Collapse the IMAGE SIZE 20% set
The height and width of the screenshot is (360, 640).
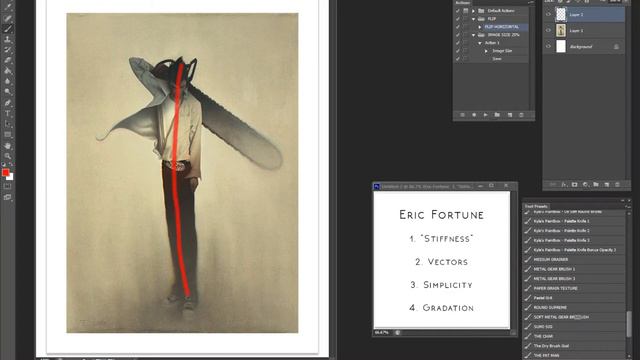[473, 35]
